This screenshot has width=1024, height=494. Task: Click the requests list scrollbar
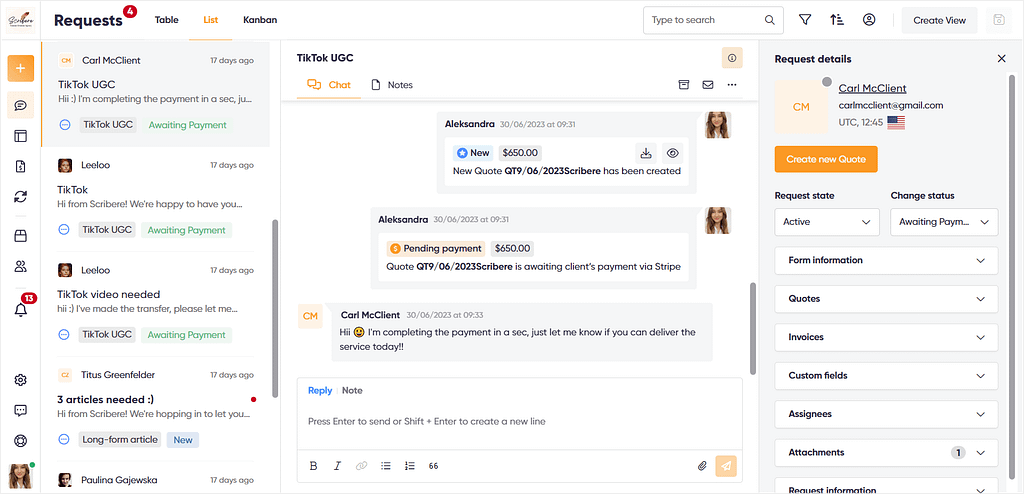pyautogui.click(x=275, y=308)
